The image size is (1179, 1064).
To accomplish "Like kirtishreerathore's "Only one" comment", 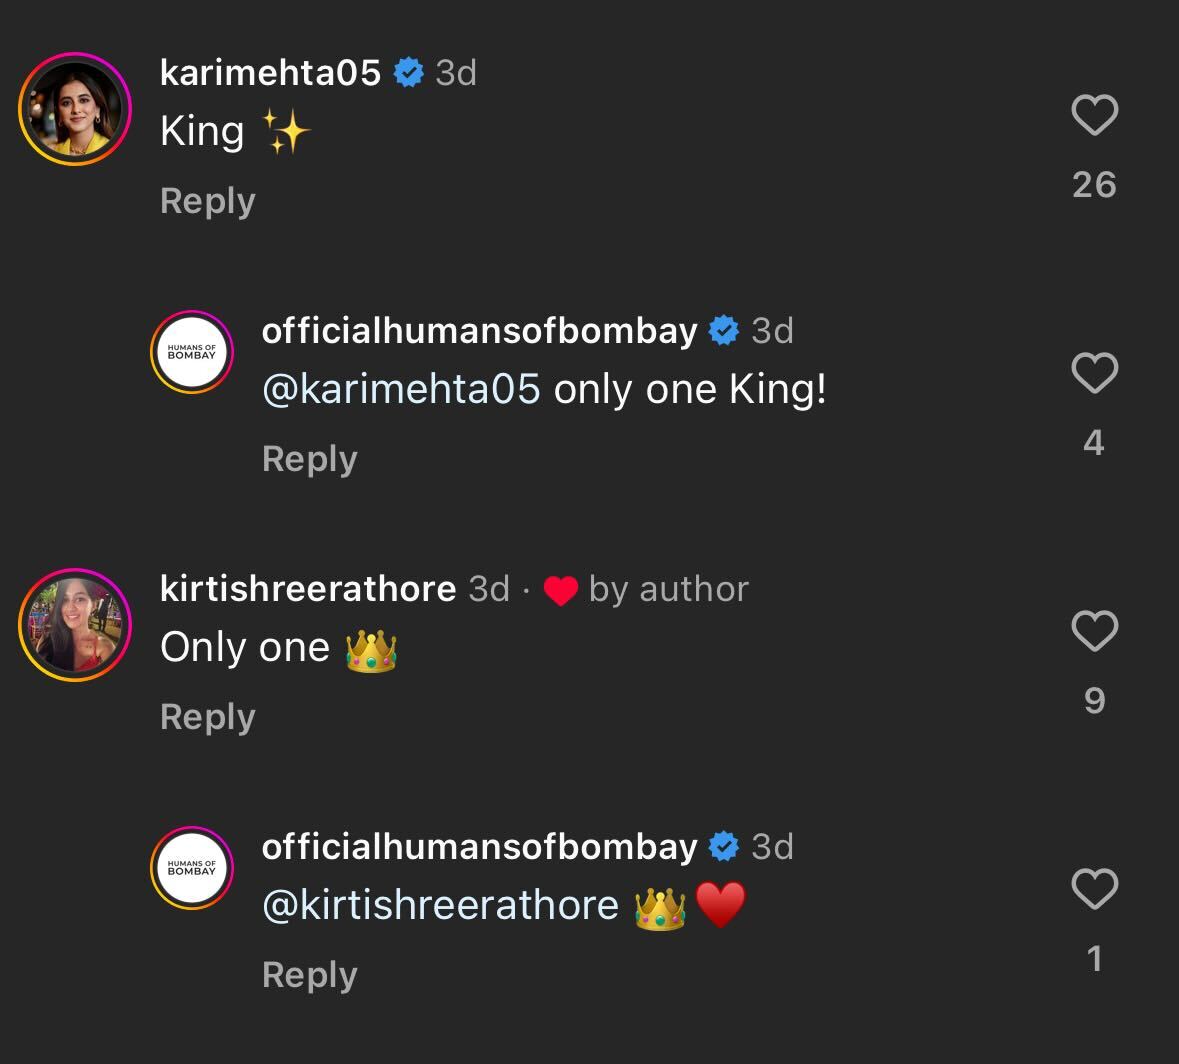I will click(1094, 631).
